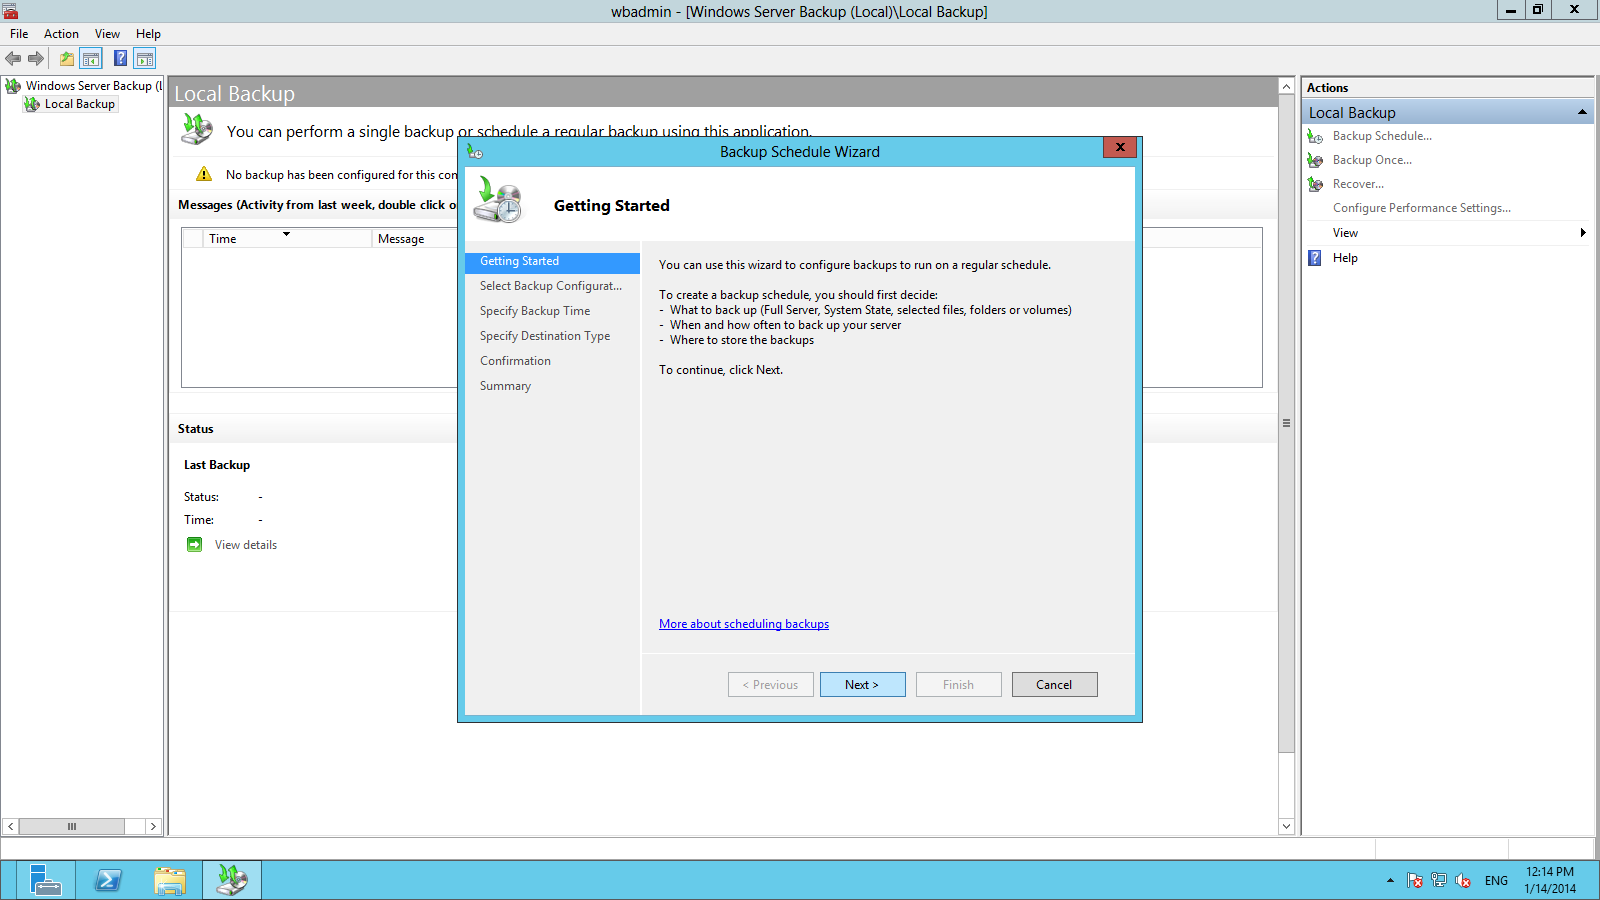Click the Local Backup tree node icon
This screenshot has width=1600, height=900.
[32, 104]
